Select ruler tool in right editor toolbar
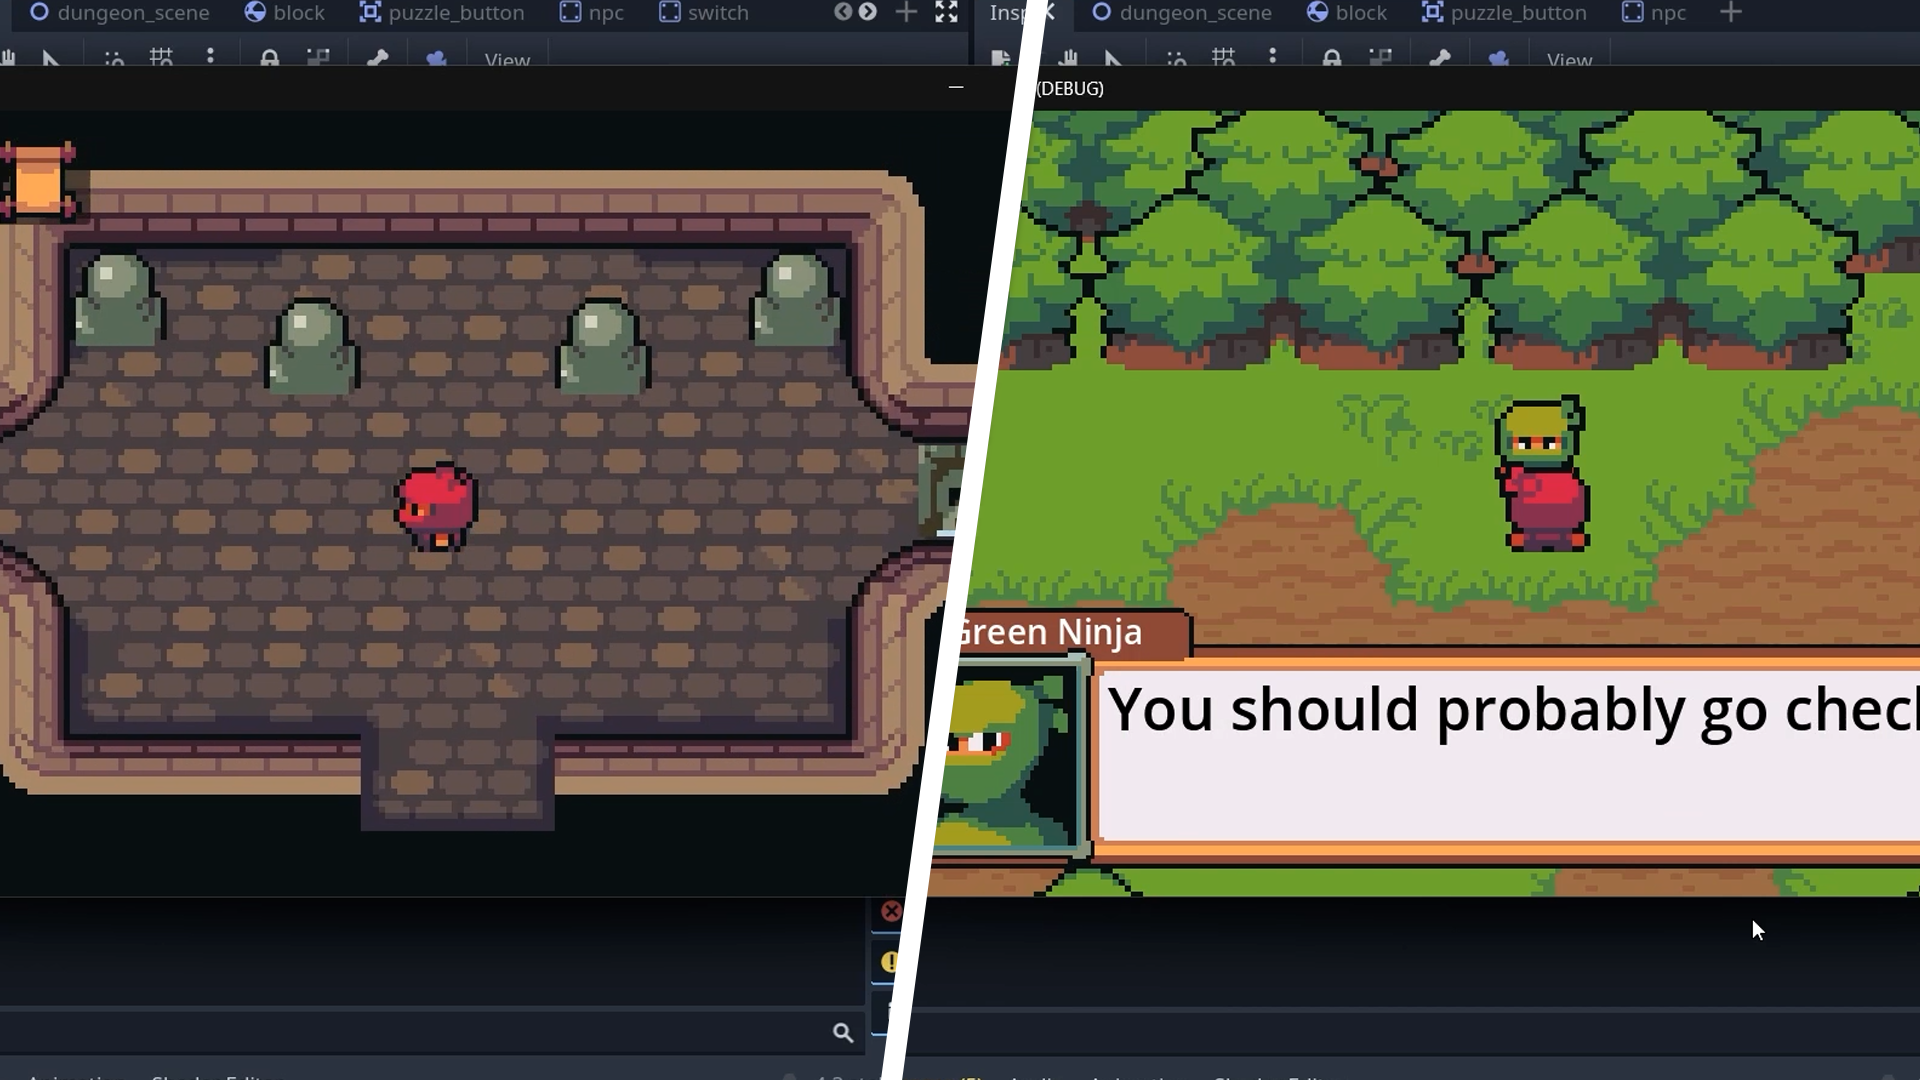1920x1080 pixels. coord(1113,59)
